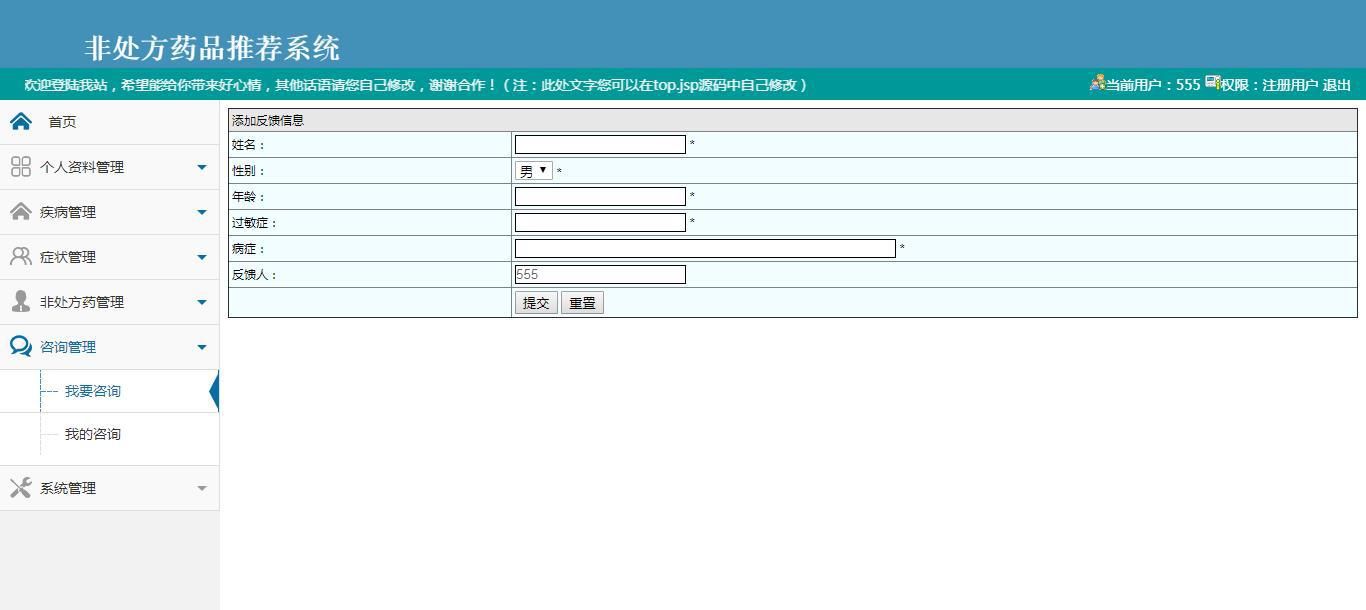Click the welcome message banner text
Viewport: 1366px width, 610px height.
pyautogui.click(x=416, y=85)
